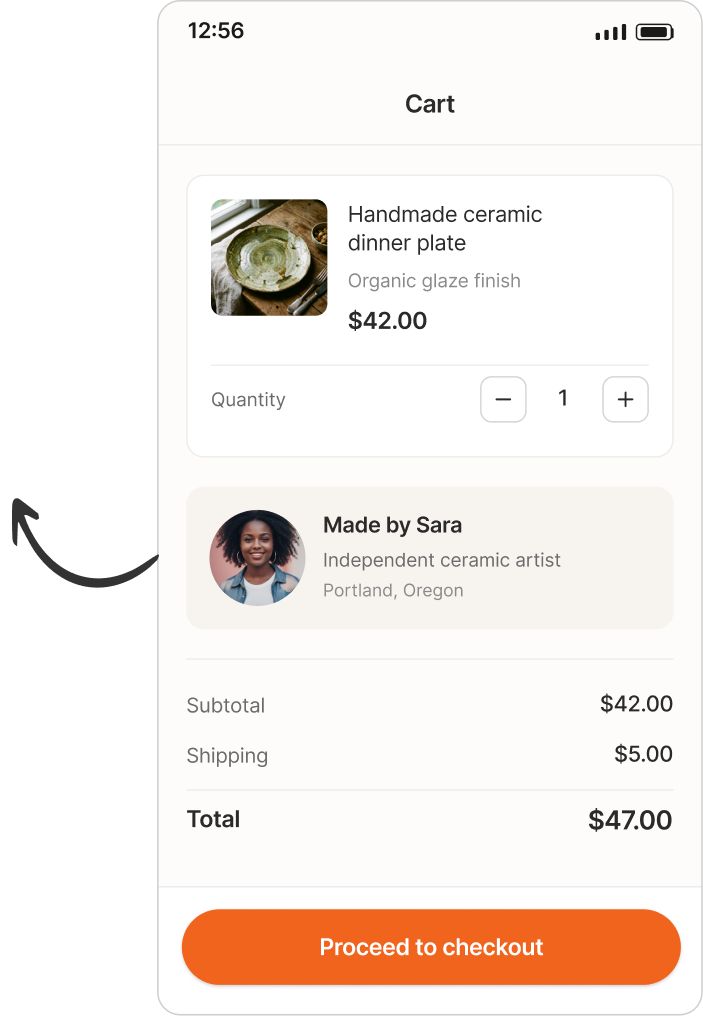The width and height of the screenshot is (703, 1016).
Task: Tap the cellular signal bars icon
Action: pyautogui.click(x=610, y=33)
